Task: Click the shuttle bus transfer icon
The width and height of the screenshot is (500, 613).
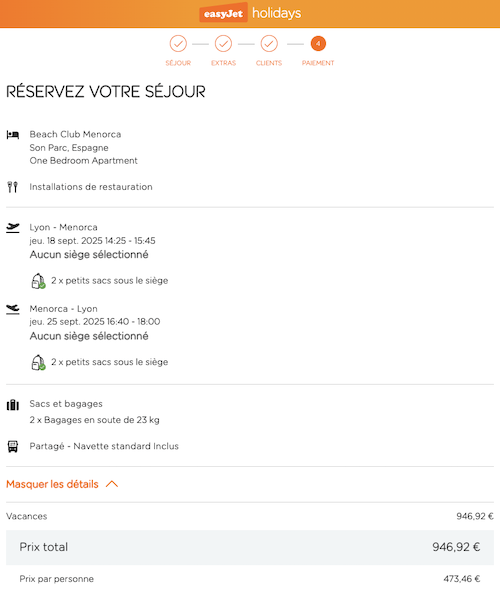Action: pos(13,446)
